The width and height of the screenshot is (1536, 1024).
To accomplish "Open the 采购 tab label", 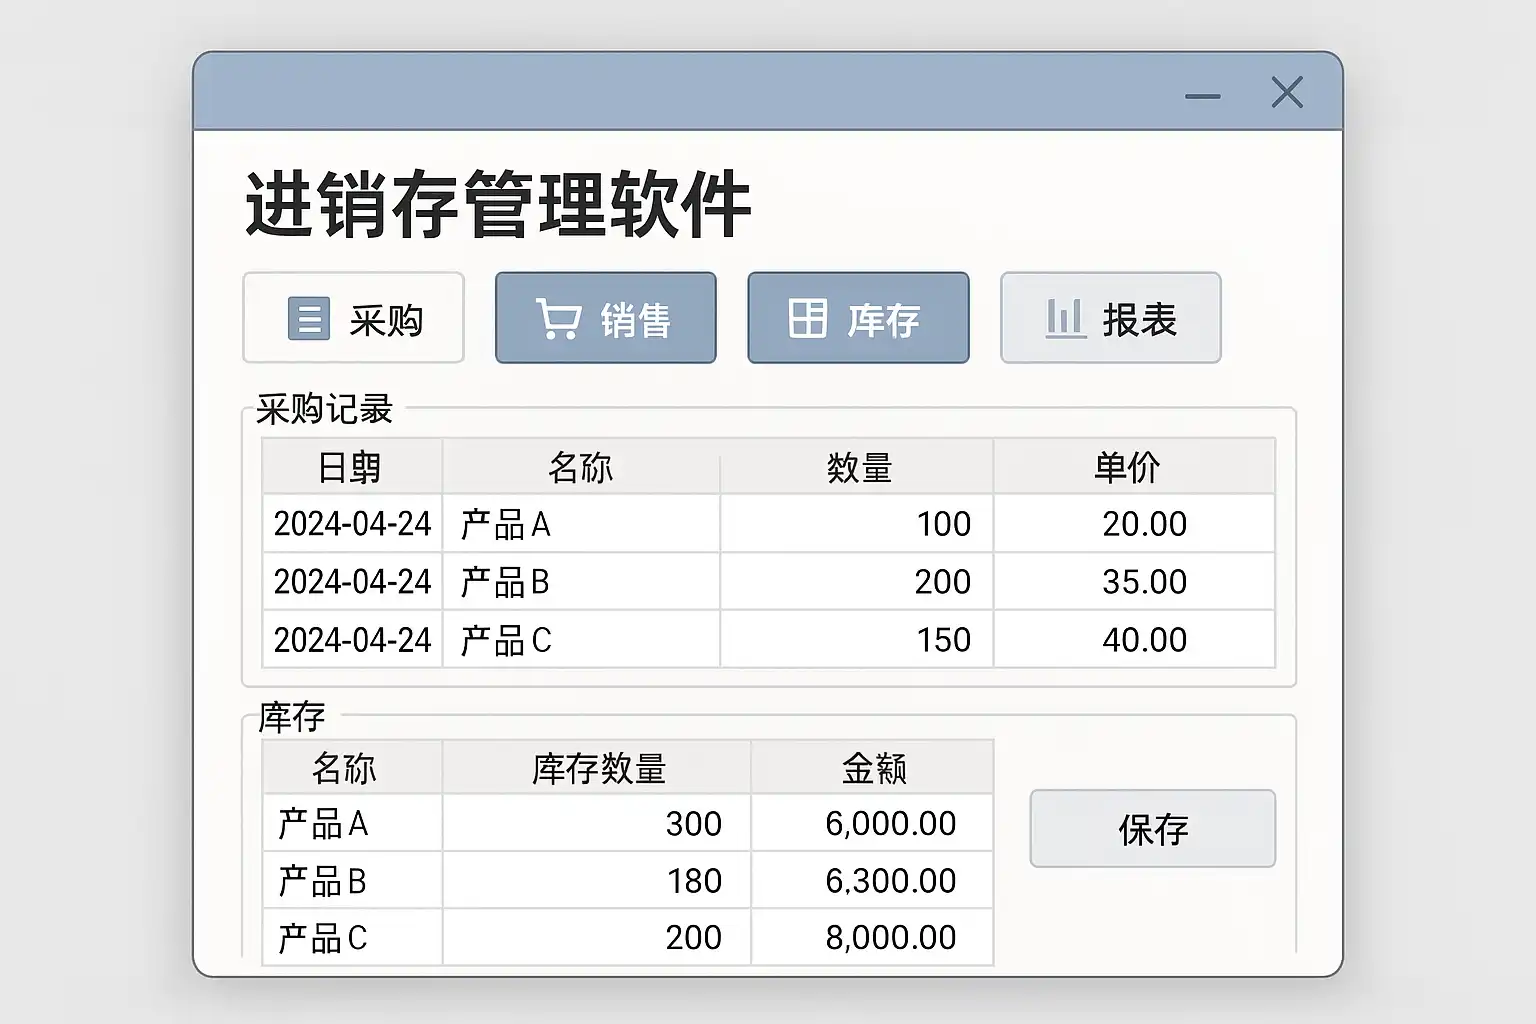I will point(386,320).
